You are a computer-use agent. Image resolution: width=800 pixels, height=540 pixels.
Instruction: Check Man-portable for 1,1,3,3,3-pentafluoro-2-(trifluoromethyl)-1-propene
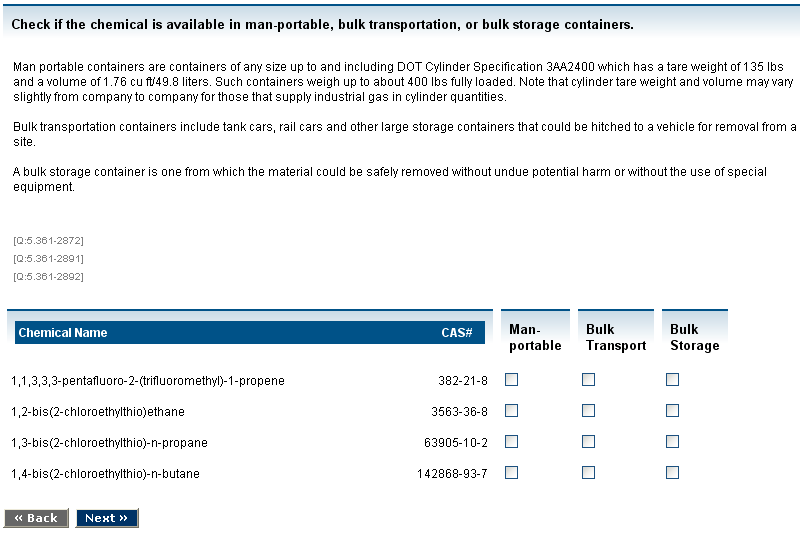[x=511, y=380]
